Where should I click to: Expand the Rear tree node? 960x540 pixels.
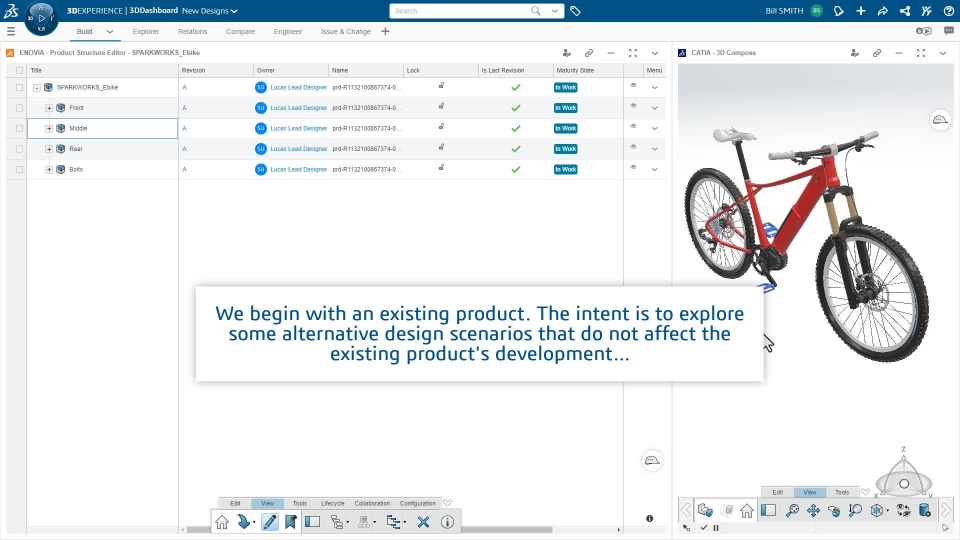pyautogui.click(x=49, y=149)
